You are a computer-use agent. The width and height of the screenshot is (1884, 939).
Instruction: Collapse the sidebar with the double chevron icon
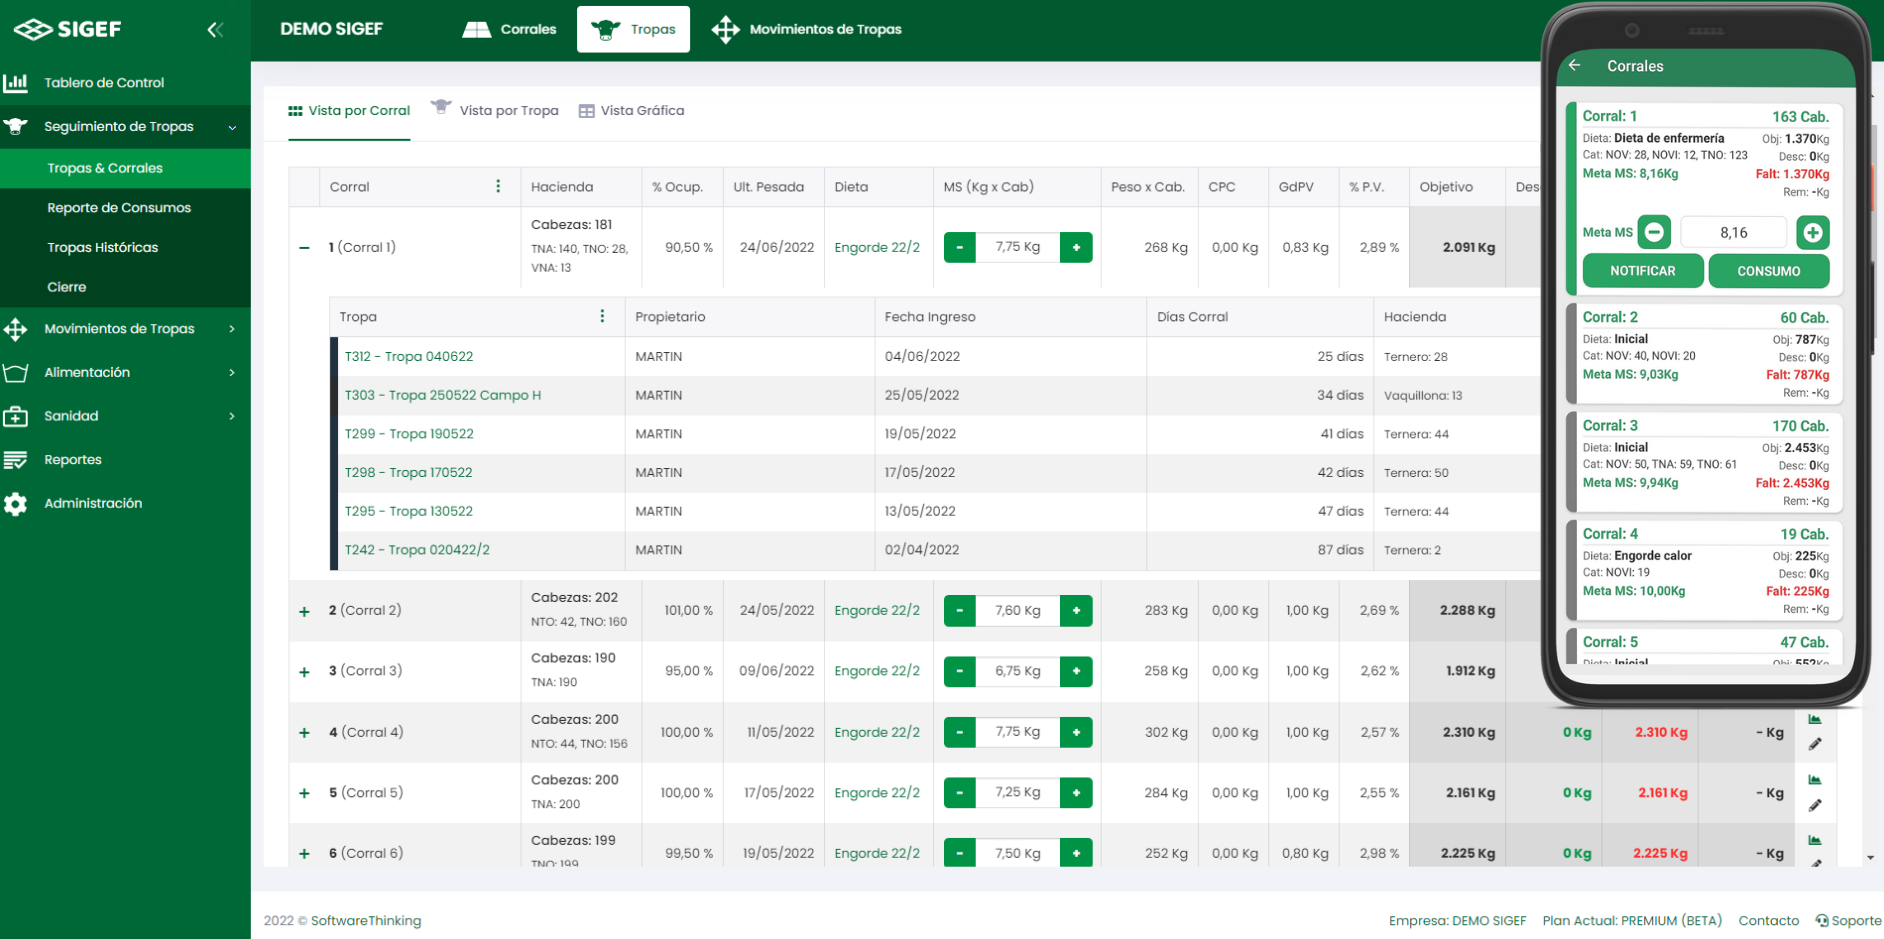(x=214, y=30)
